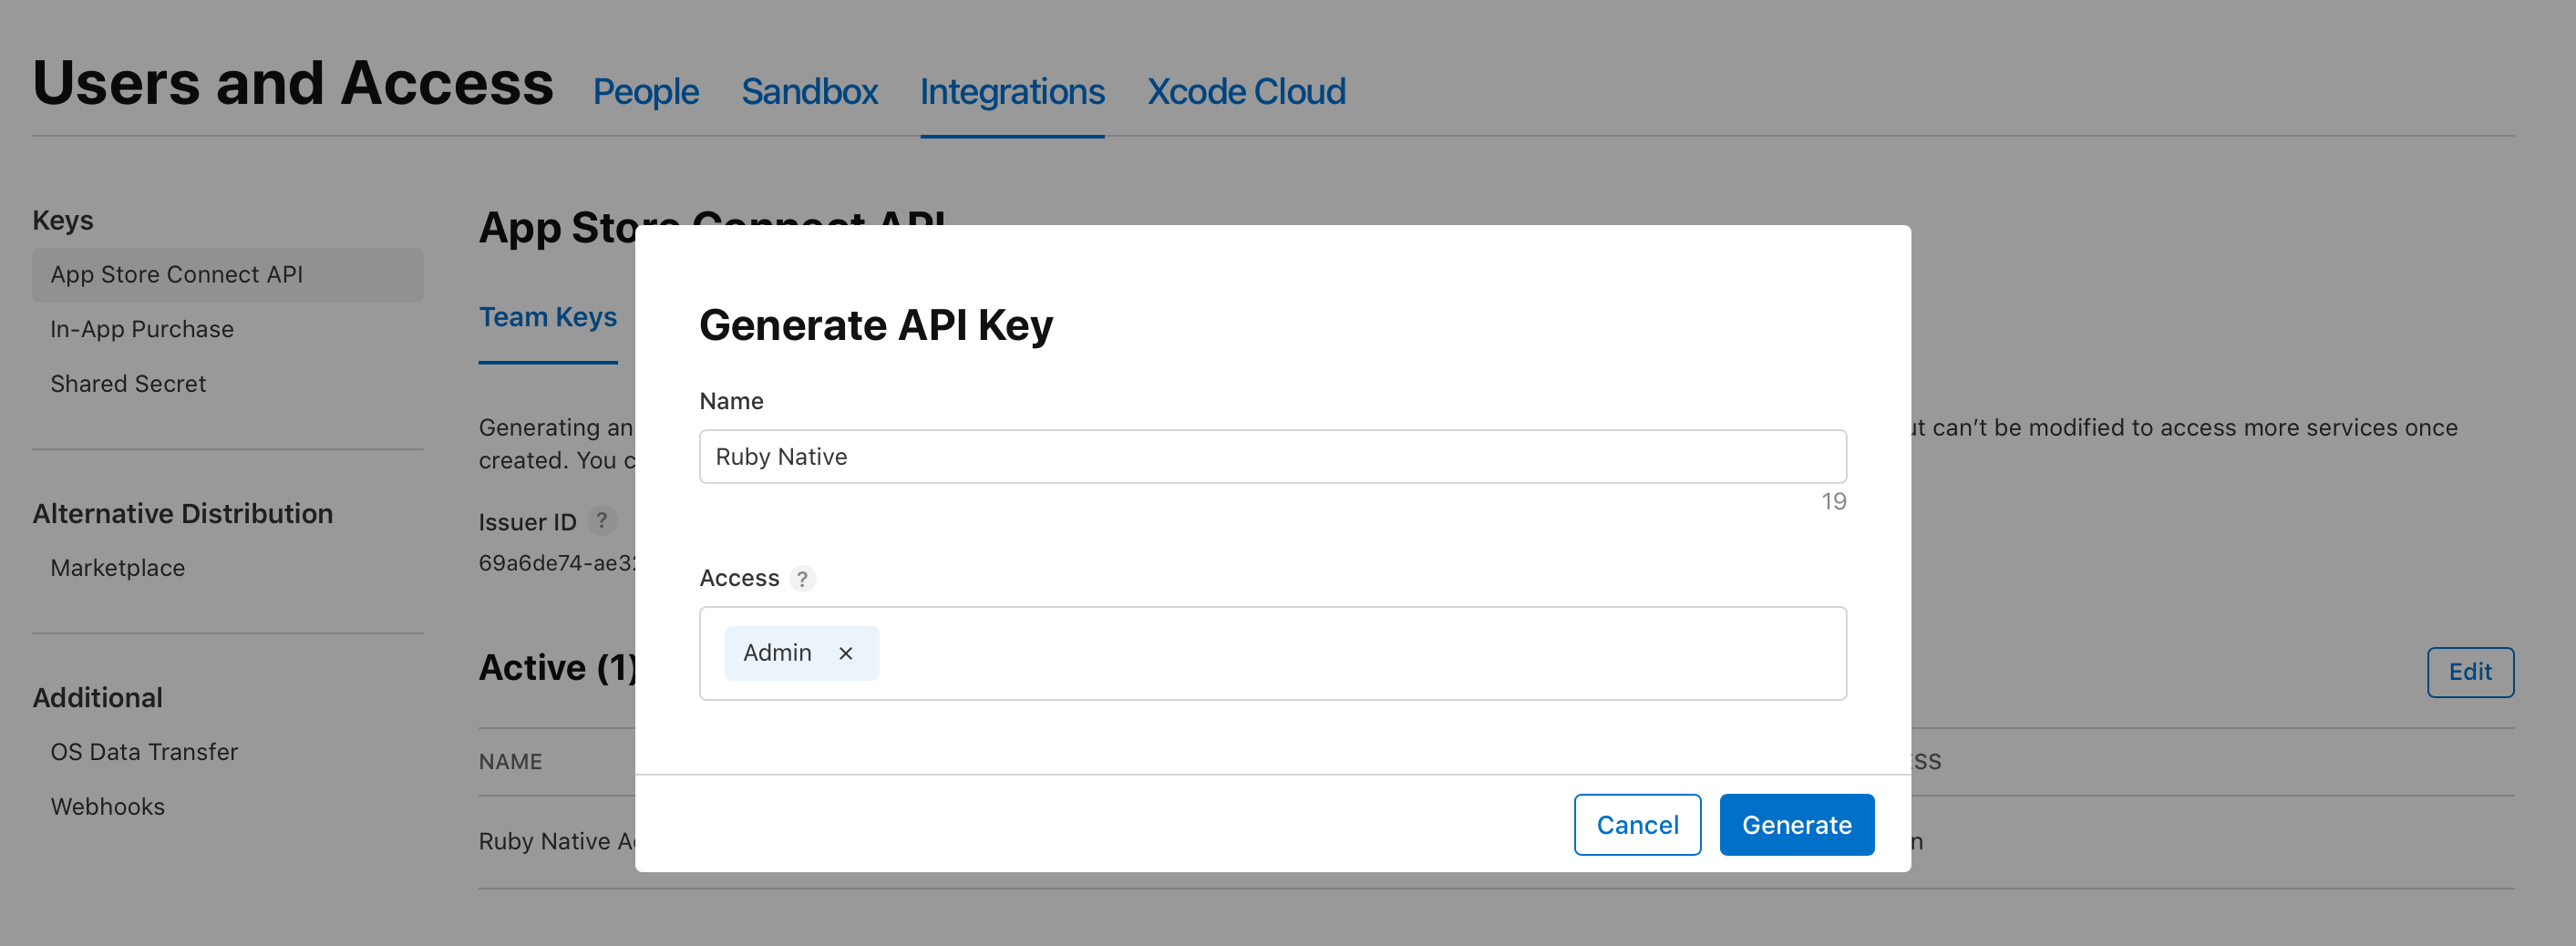This screenshot has width=2576, height=946.
Task: Click the NAME column header
Action: (x=510, y=762)
